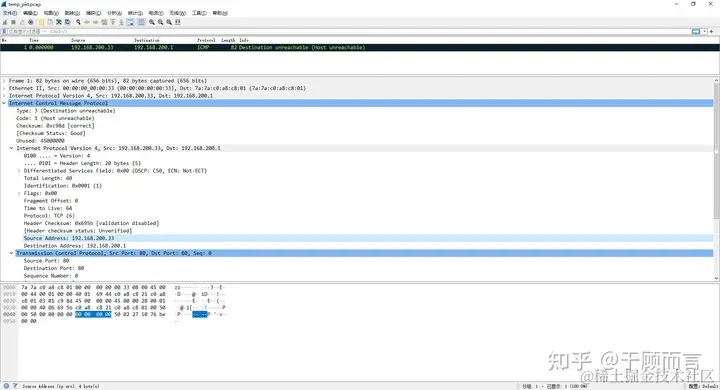Open the 电话(Y) menu
Screen dimensions: 720x390
click(156, 13)
